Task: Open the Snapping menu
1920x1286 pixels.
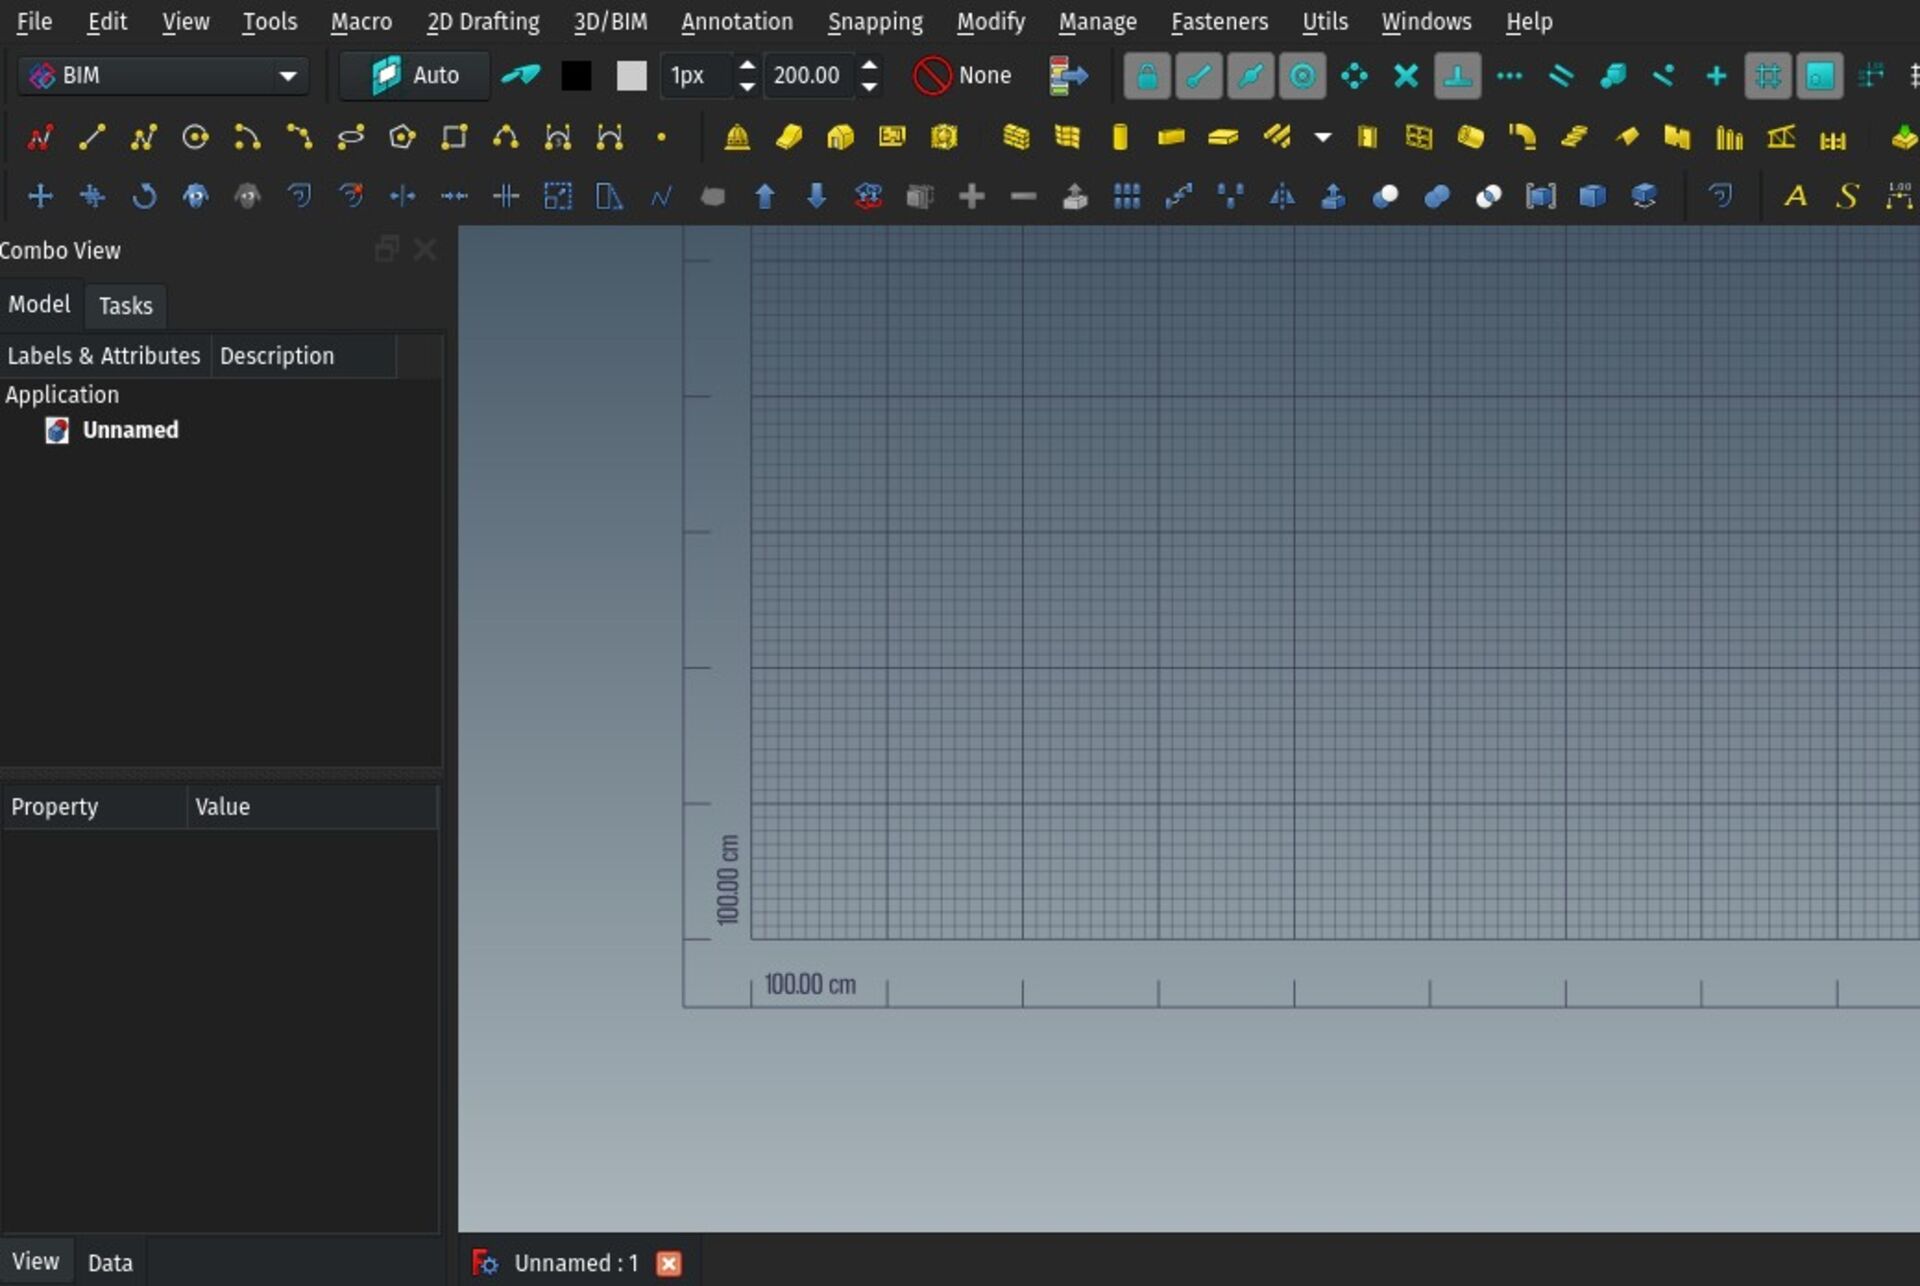Action: [x=875, y=21]
